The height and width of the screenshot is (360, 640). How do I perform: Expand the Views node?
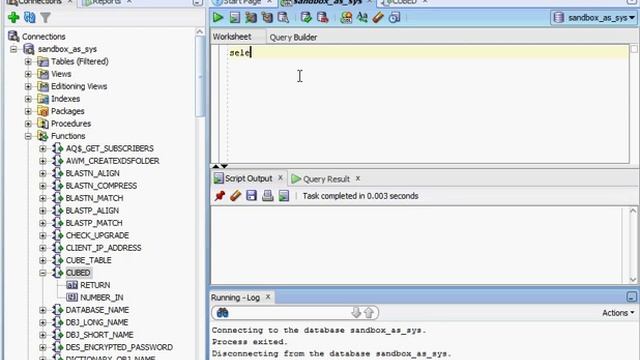(x=28, y=74)
